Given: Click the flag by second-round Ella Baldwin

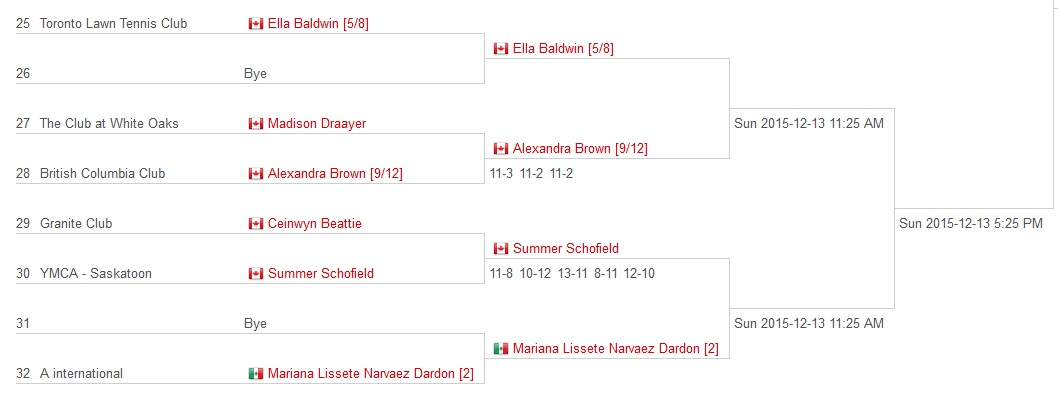Looking at the screenshot, I should [x=501, y=49].
